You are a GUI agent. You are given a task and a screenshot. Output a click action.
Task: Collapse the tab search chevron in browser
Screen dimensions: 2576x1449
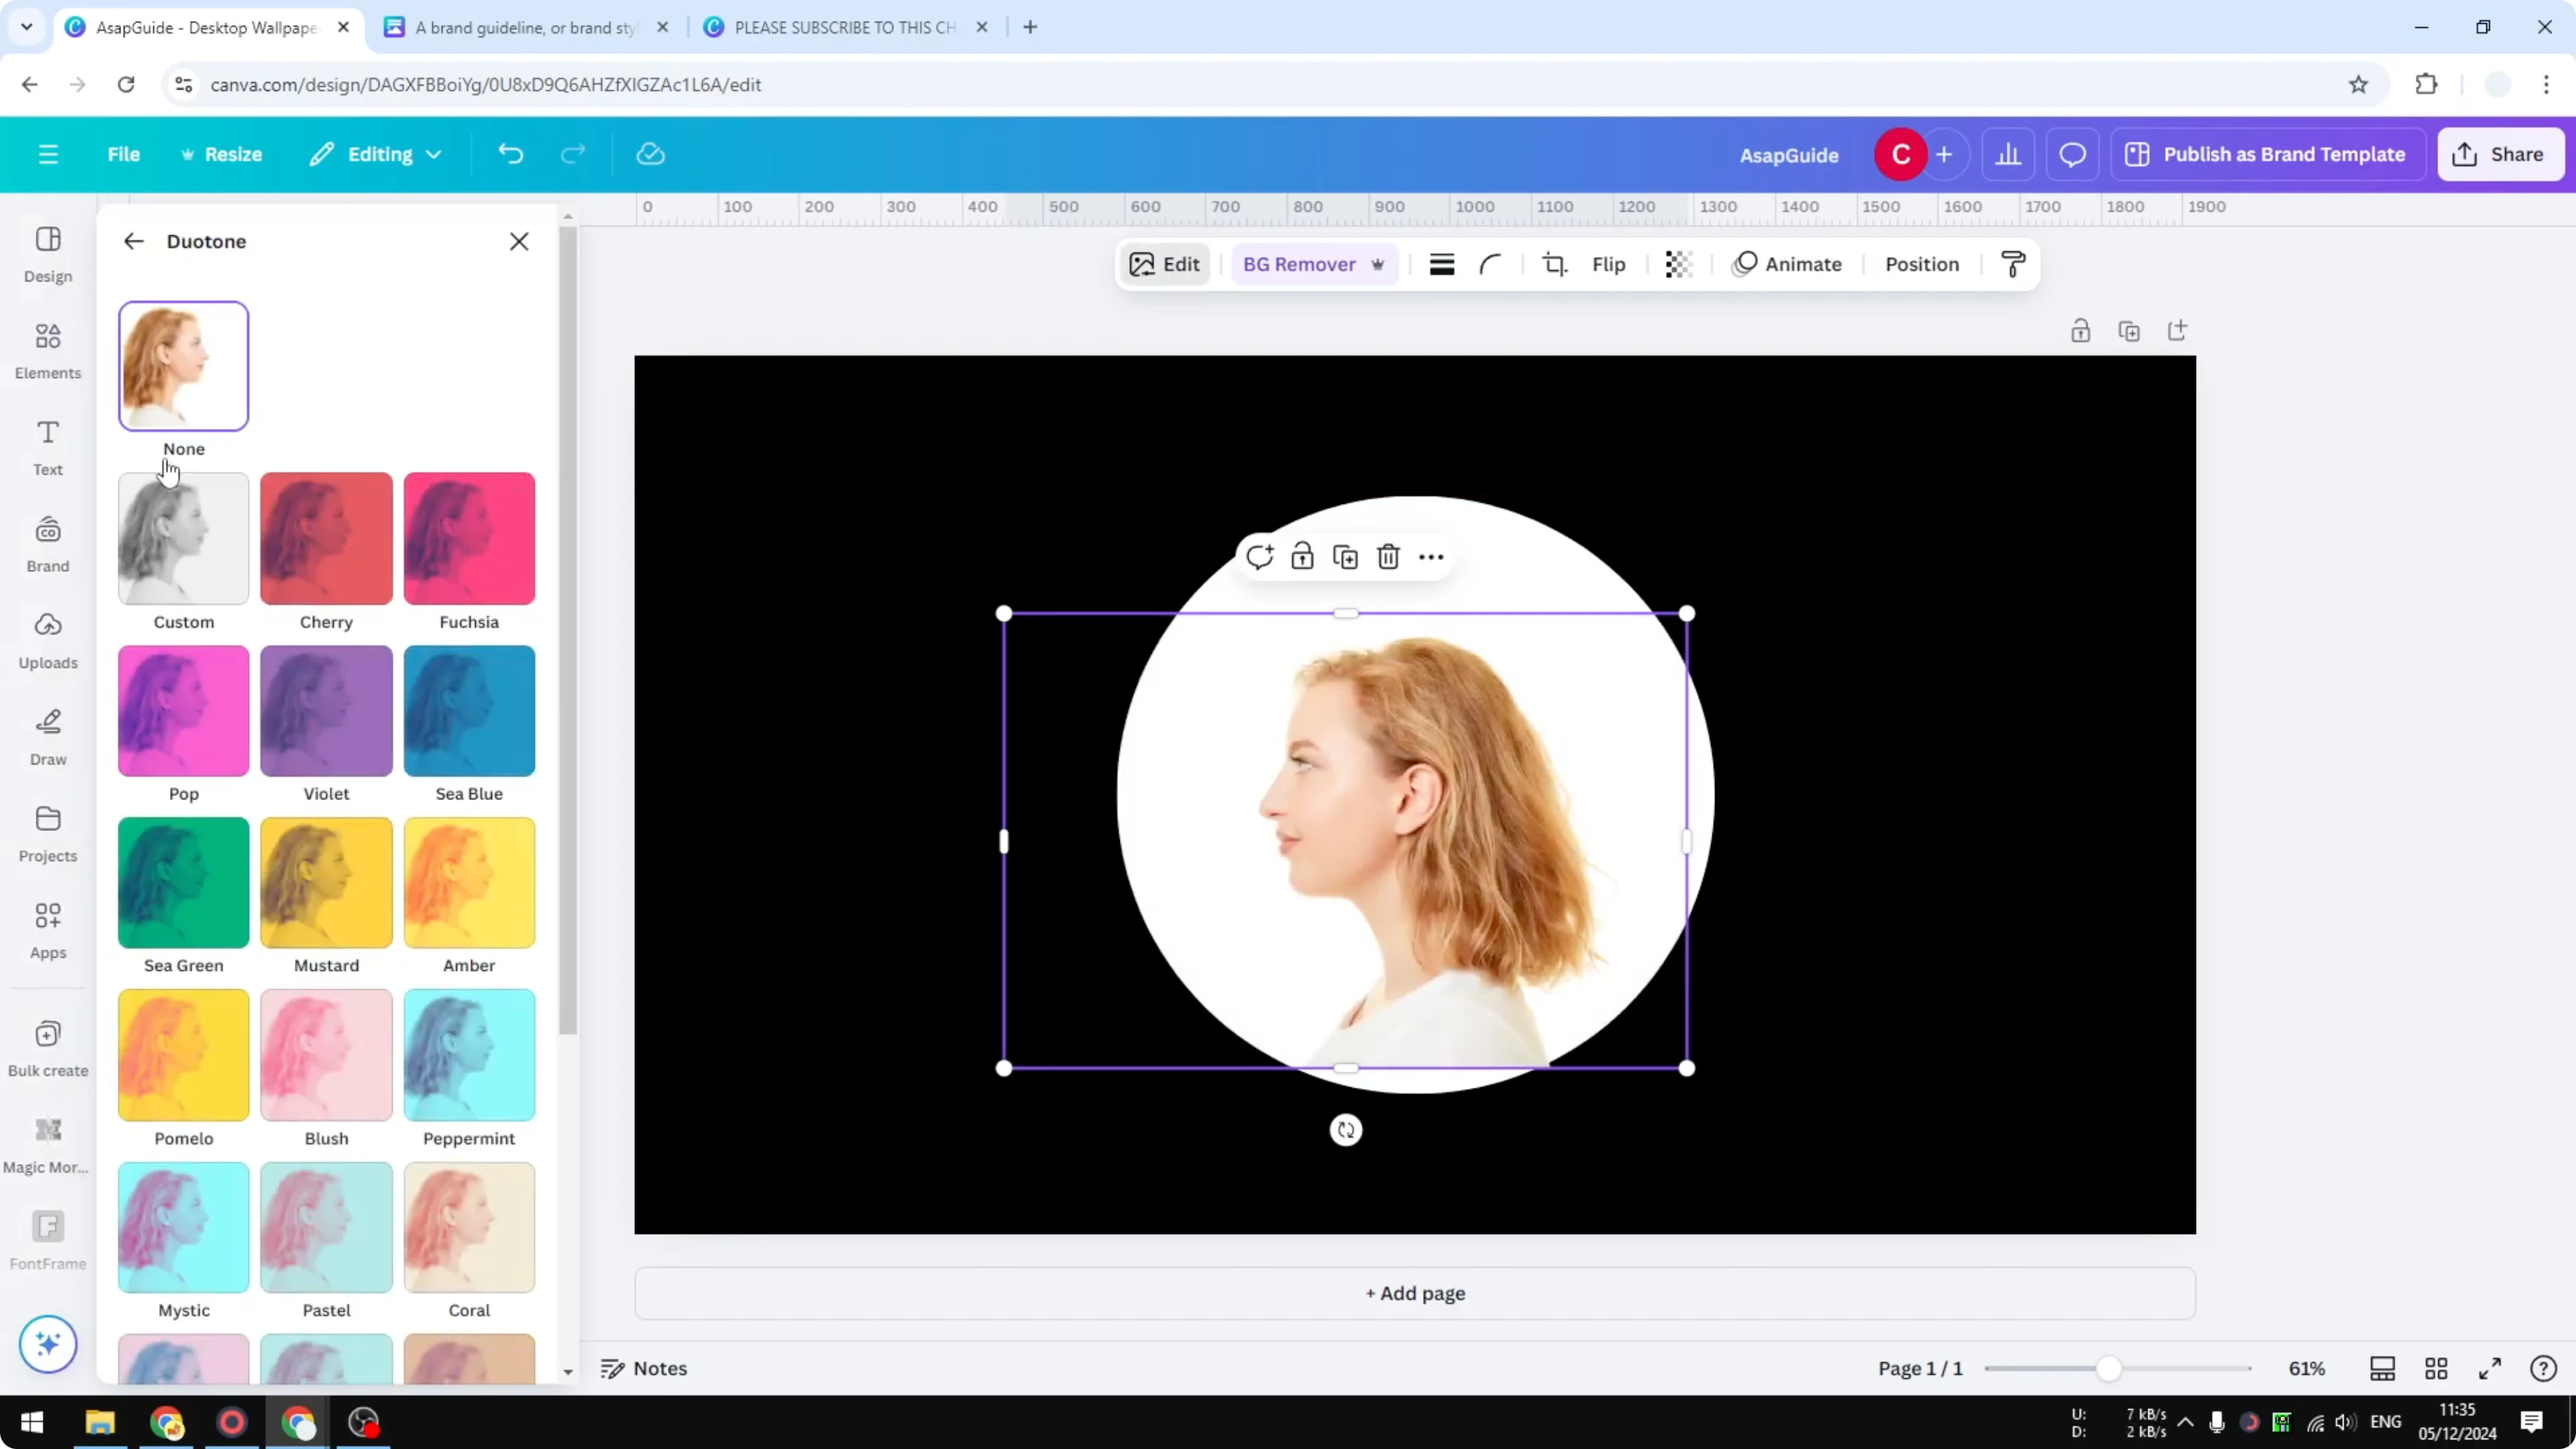pos(27,27)
